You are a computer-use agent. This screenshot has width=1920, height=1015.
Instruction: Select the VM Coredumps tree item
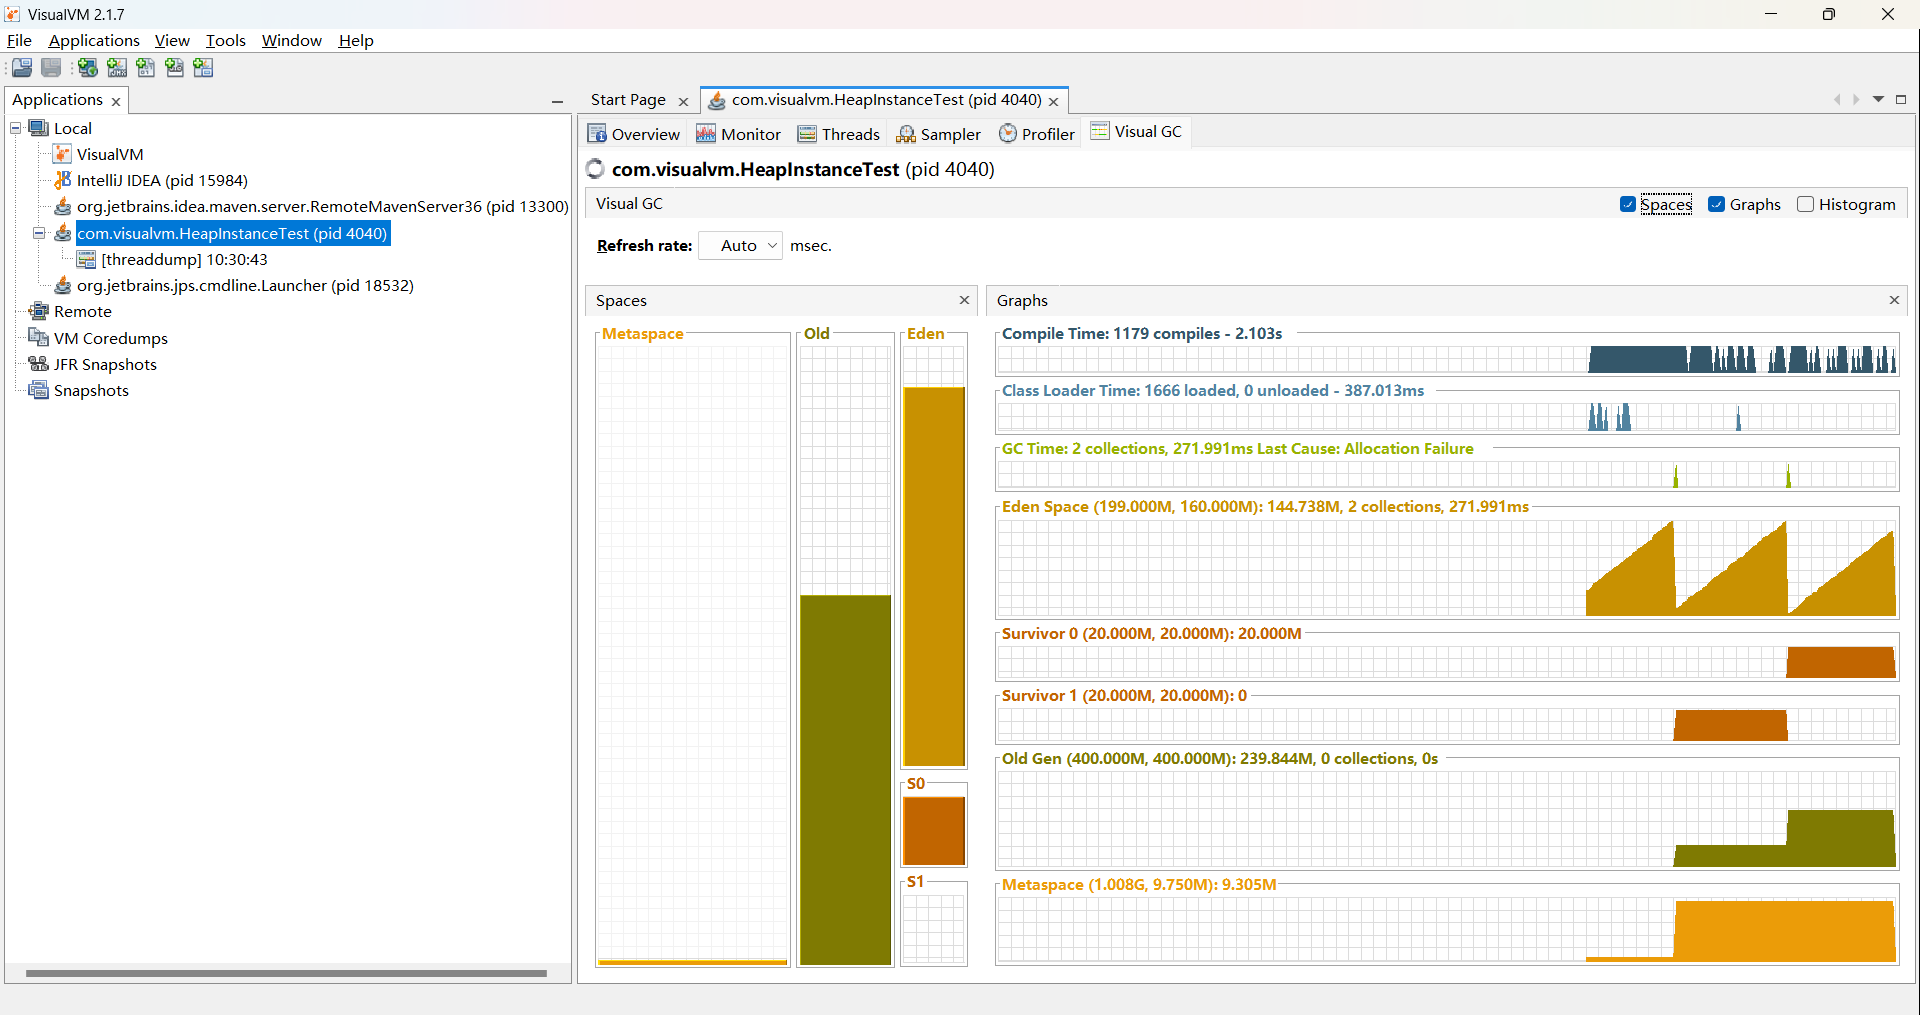(x=110, y=338)
